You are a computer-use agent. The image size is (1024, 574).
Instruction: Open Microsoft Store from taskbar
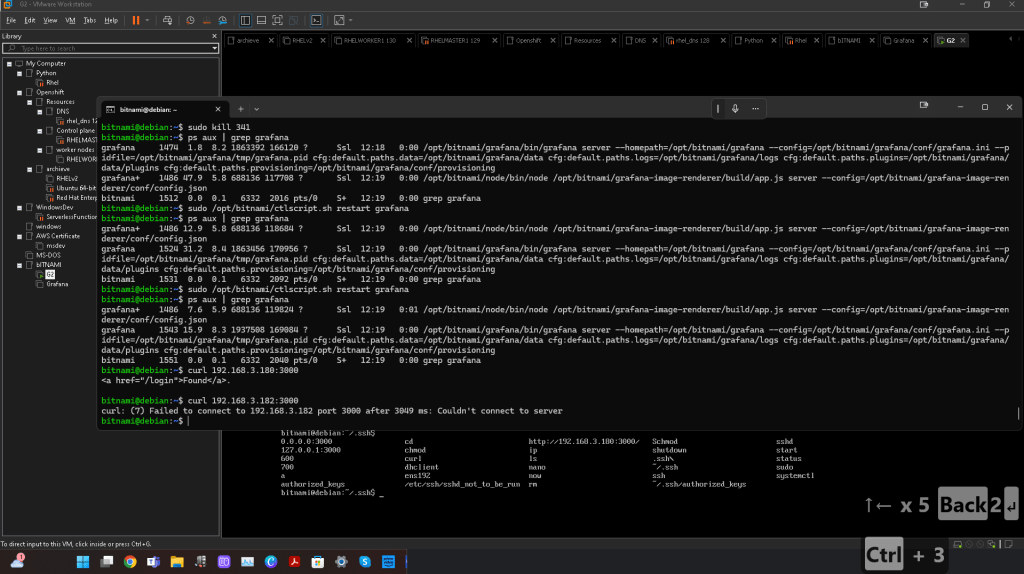tap(318, 562)
